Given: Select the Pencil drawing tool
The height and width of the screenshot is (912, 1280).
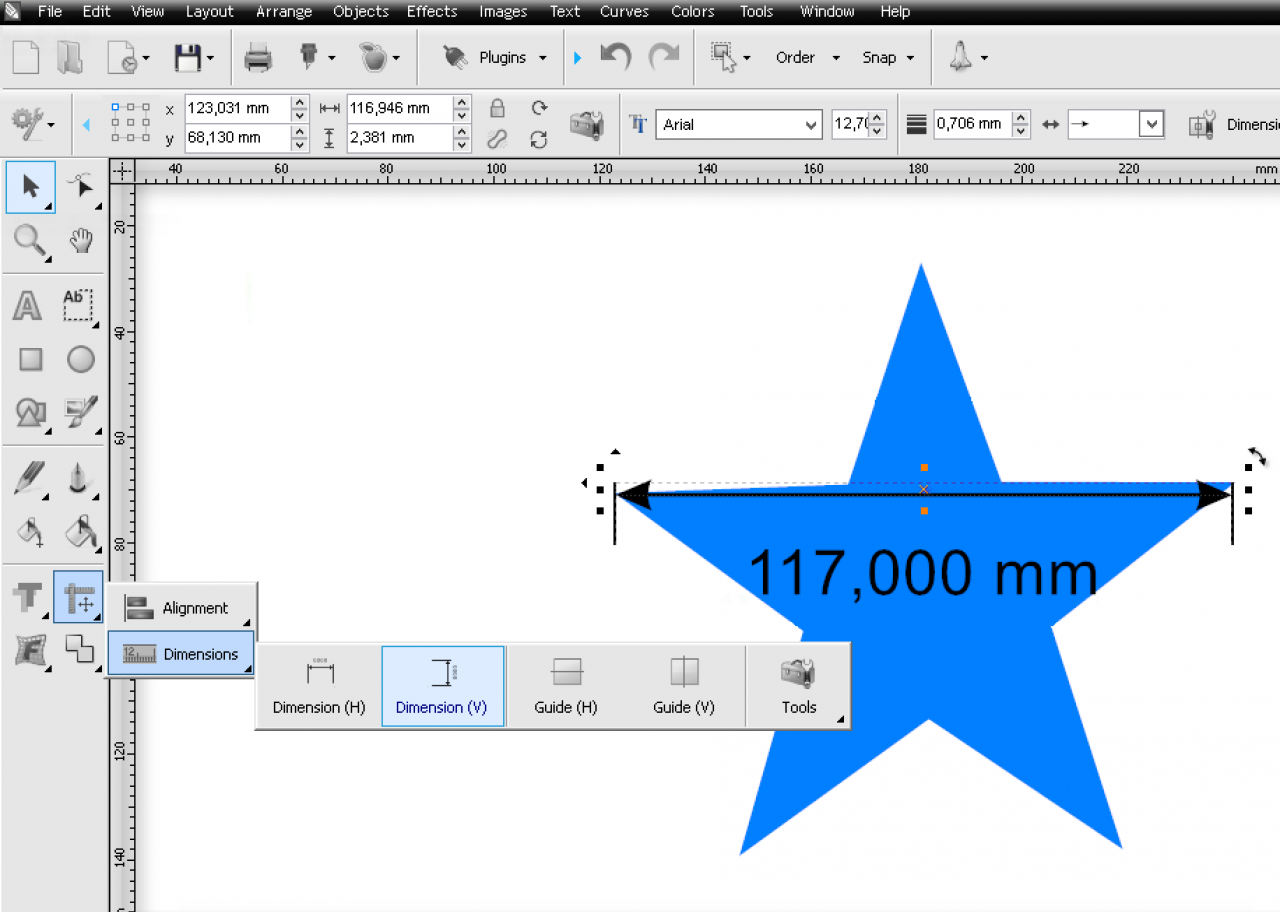Looking at the screenshot, I should (x=29, y=478).
